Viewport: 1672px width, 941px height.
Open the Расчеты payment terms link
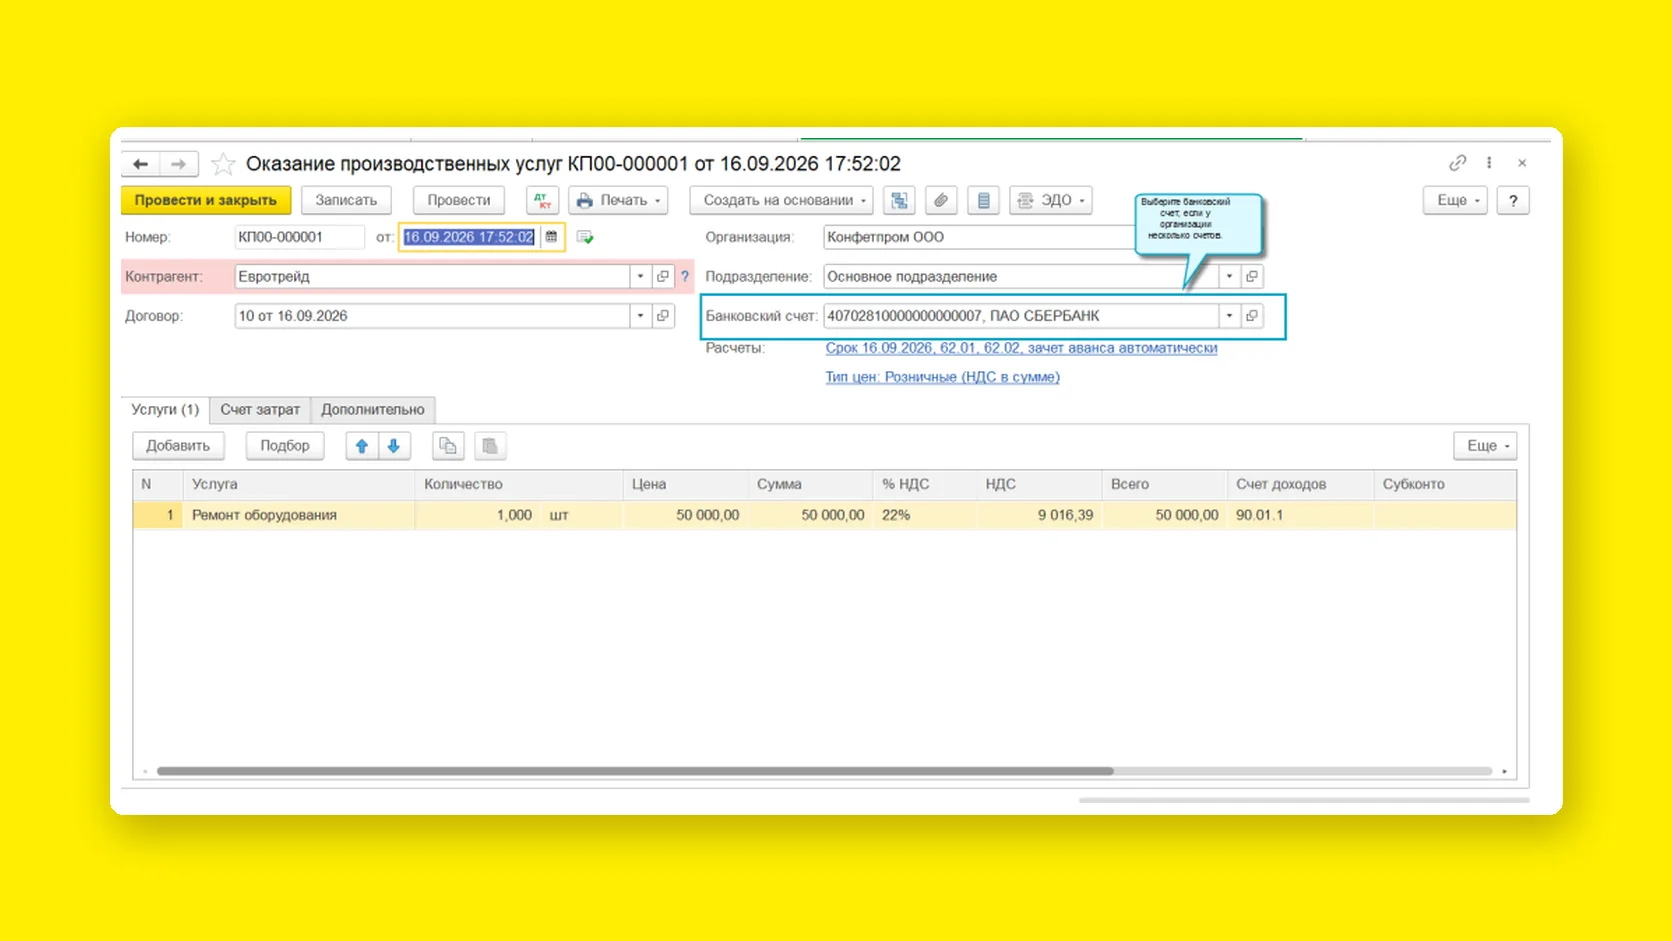1021,348
